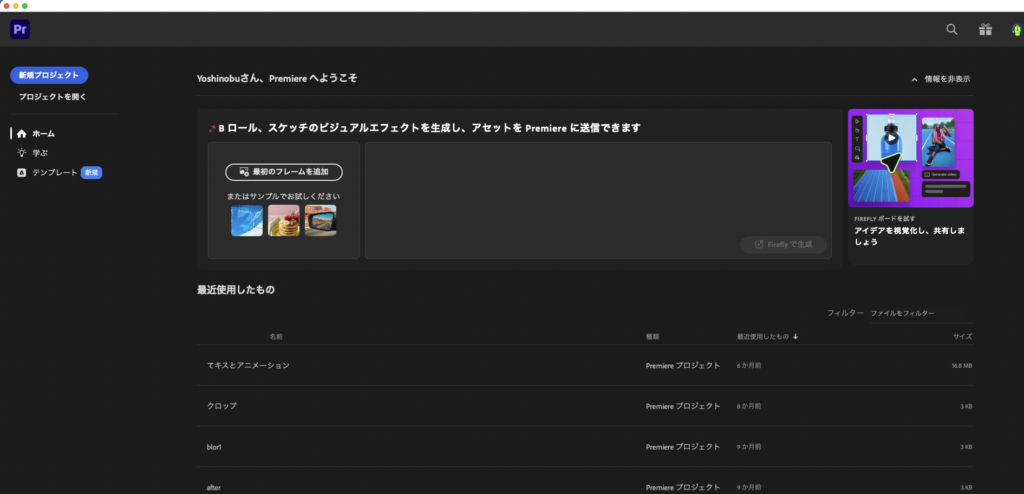Open the クロップ project
The width and height of the screenshot is (1024, 494).
point(221,406)
